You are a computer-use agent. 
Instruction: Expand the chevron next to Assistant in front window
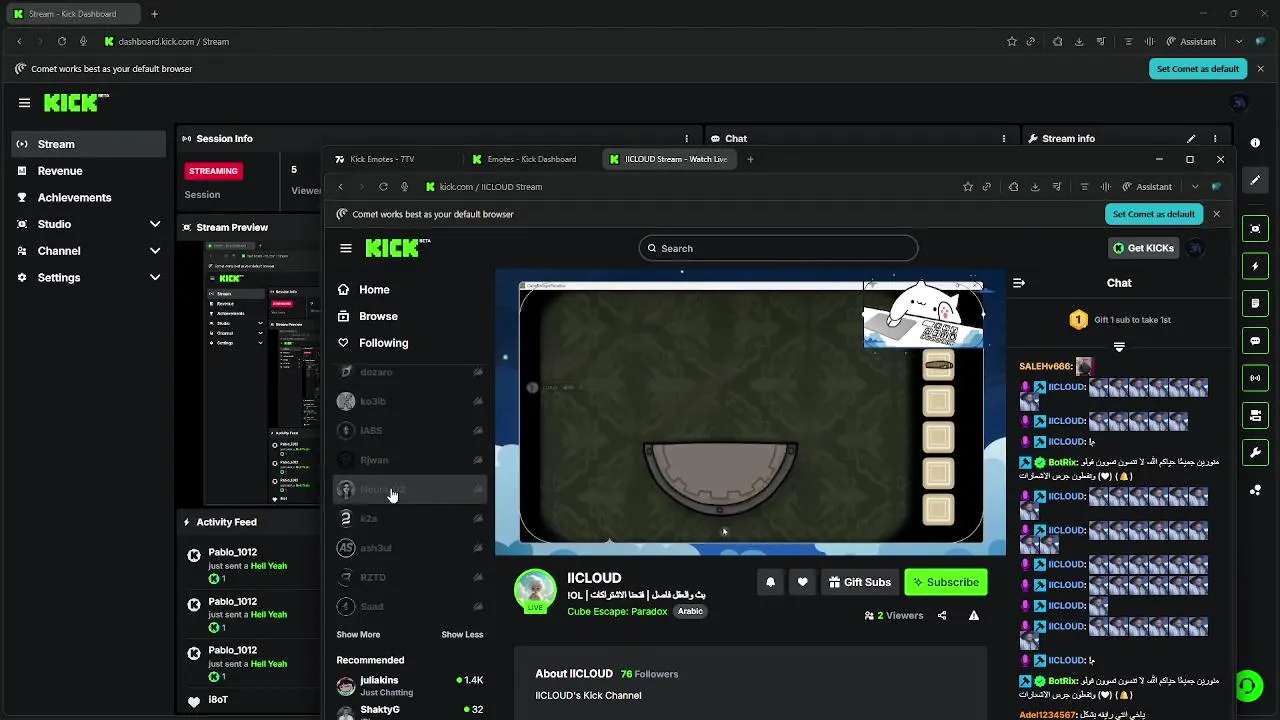[1195, 187]
